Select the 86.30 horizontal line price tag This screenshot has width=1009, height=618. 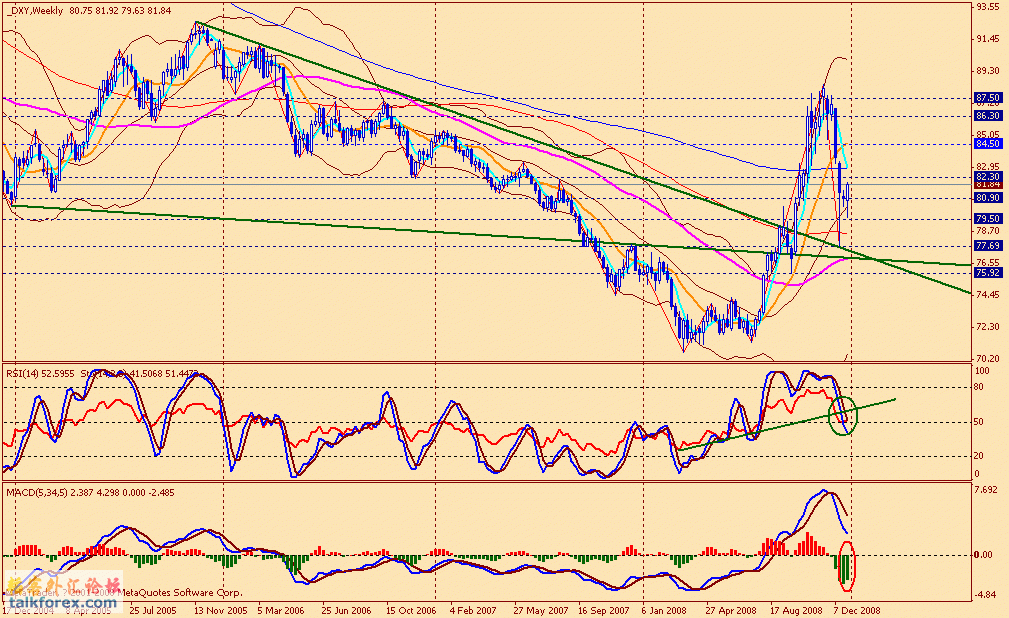988,116
